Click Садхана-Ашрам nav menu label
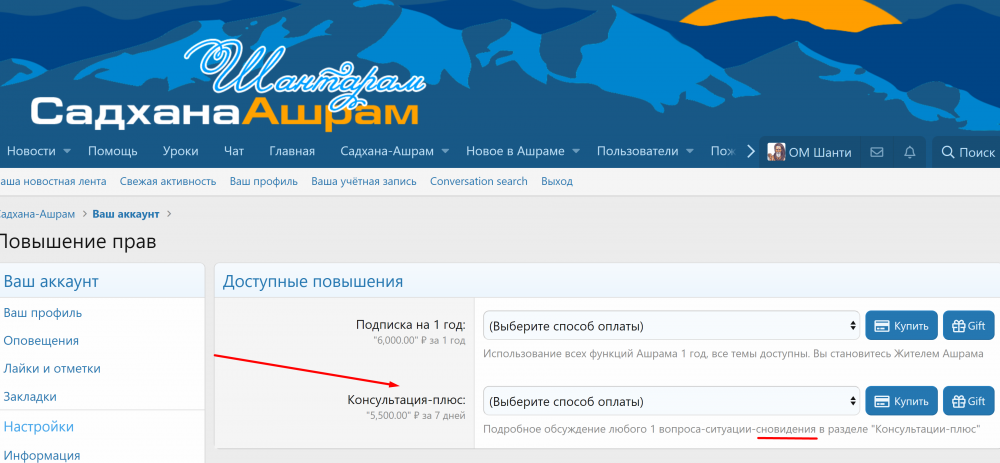Image resolution: width=1000 pixels, height=463 pixels. tap(387, 152)
